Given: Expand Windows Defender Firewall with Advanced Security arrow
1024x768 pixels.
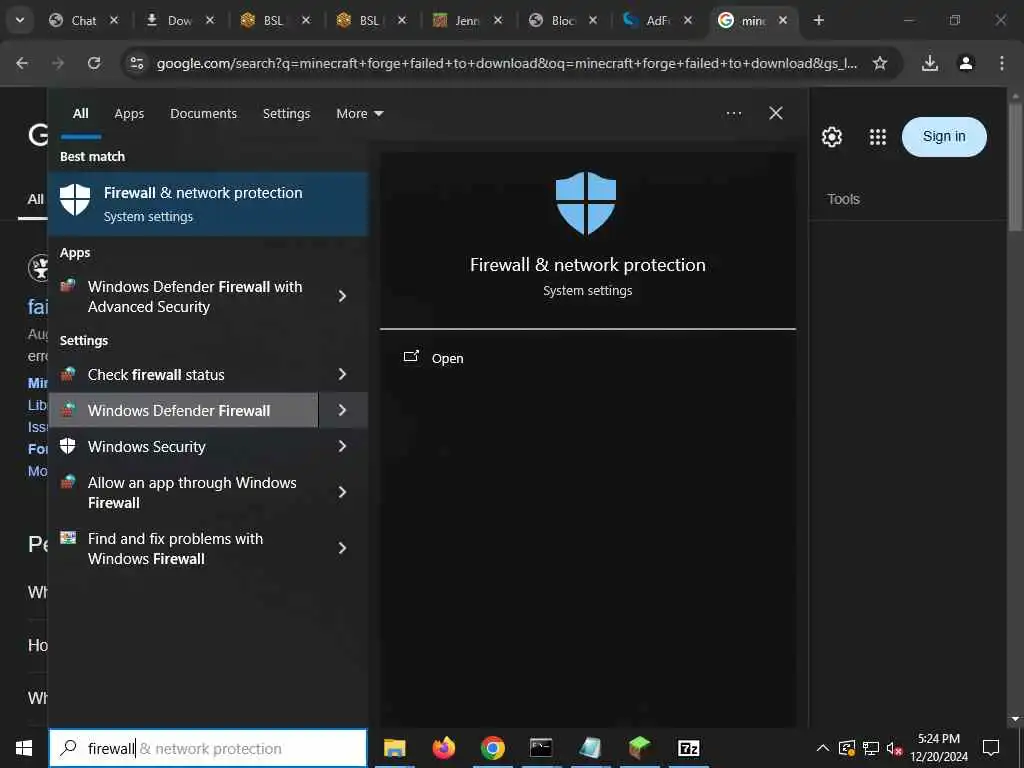Looking at the screenshot, I should [342, 296].
